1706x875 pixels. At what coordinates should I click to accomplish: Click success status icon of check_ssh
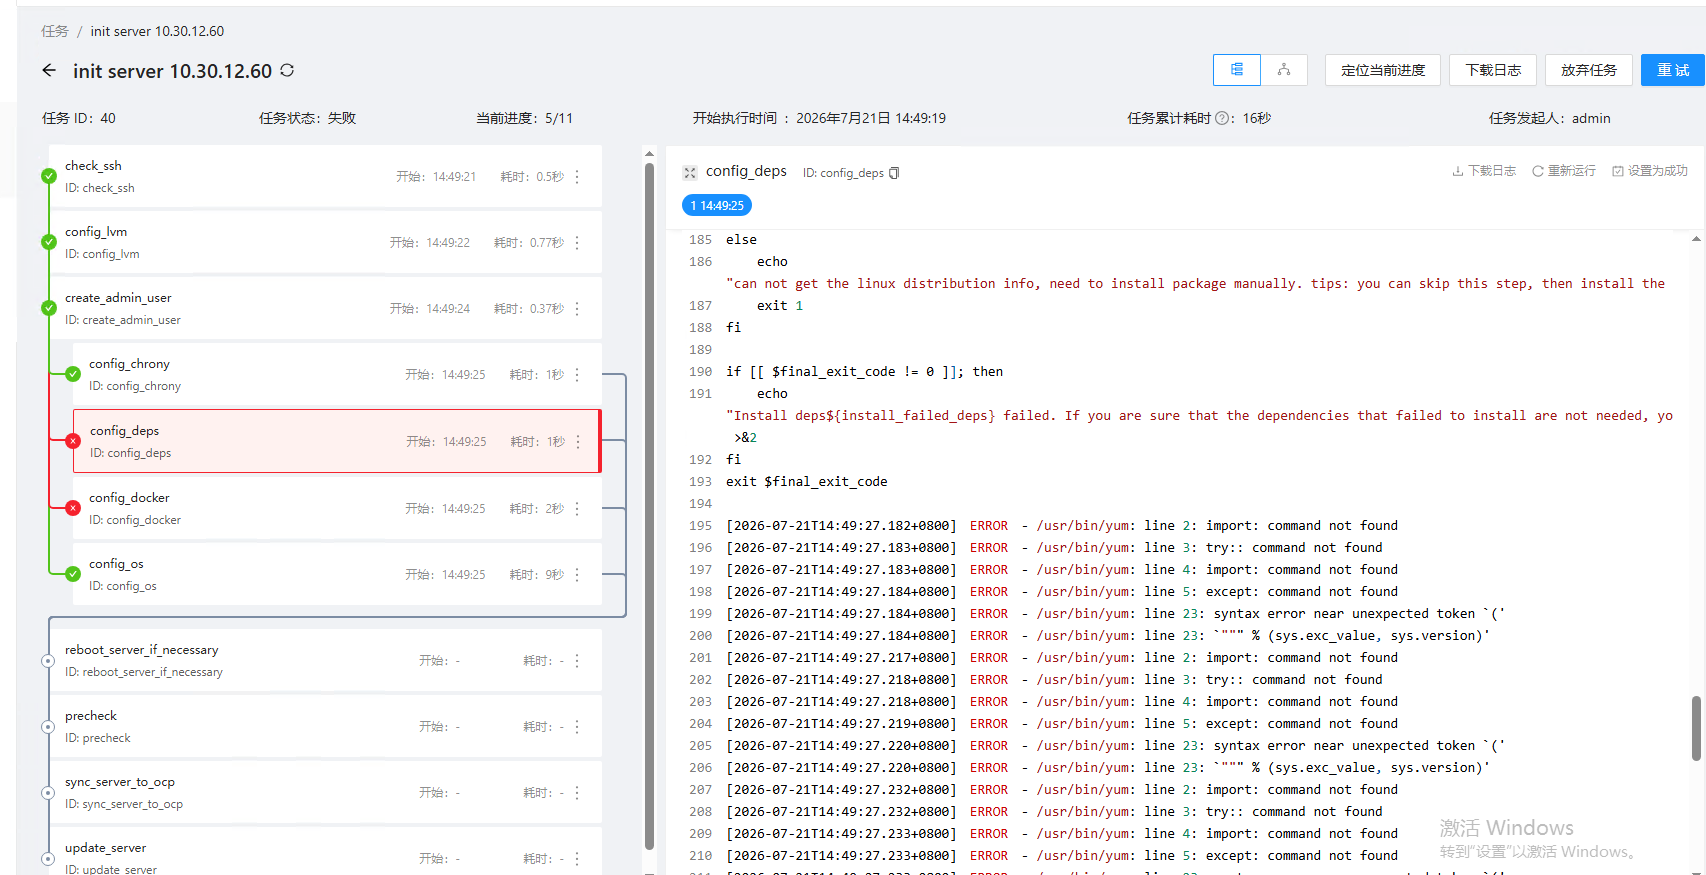(x=48, y=176)
